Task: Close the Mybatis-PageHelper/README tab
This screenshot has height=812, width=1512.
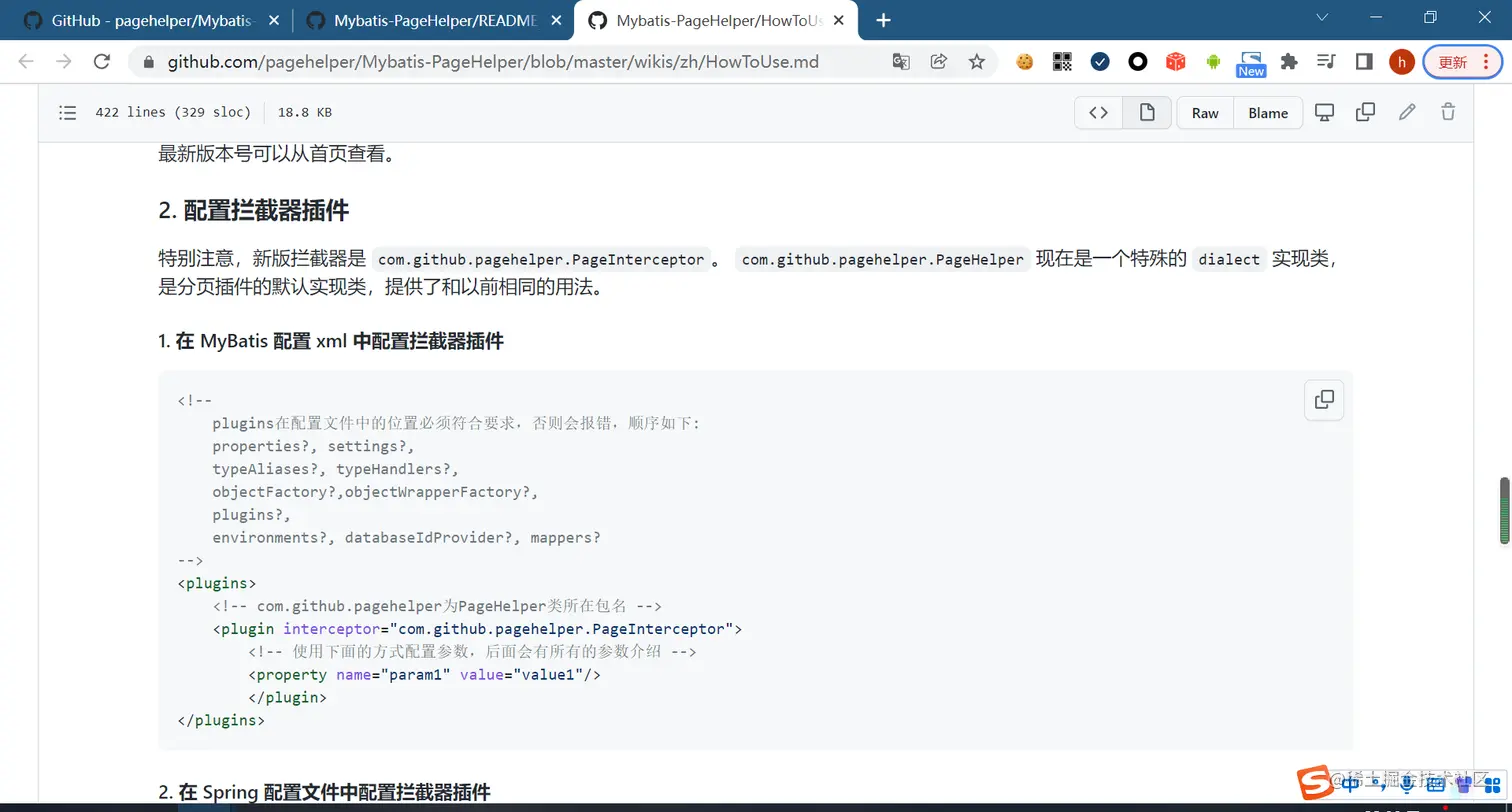Action: (x=556, y=20)
